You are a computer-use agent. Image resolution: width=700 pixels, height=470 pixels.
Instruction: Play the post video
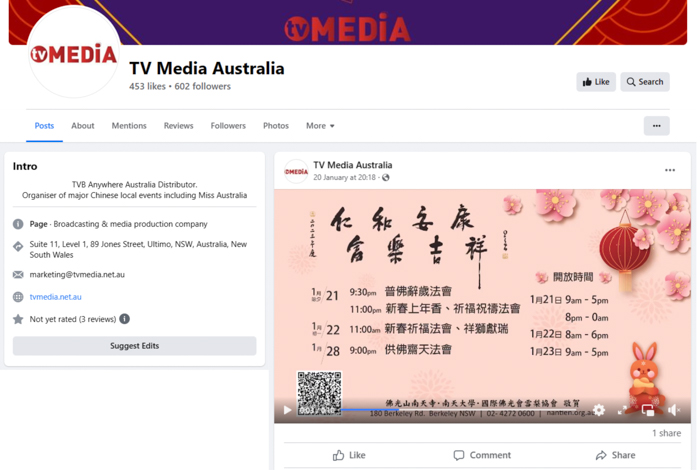tap(288, 410)
